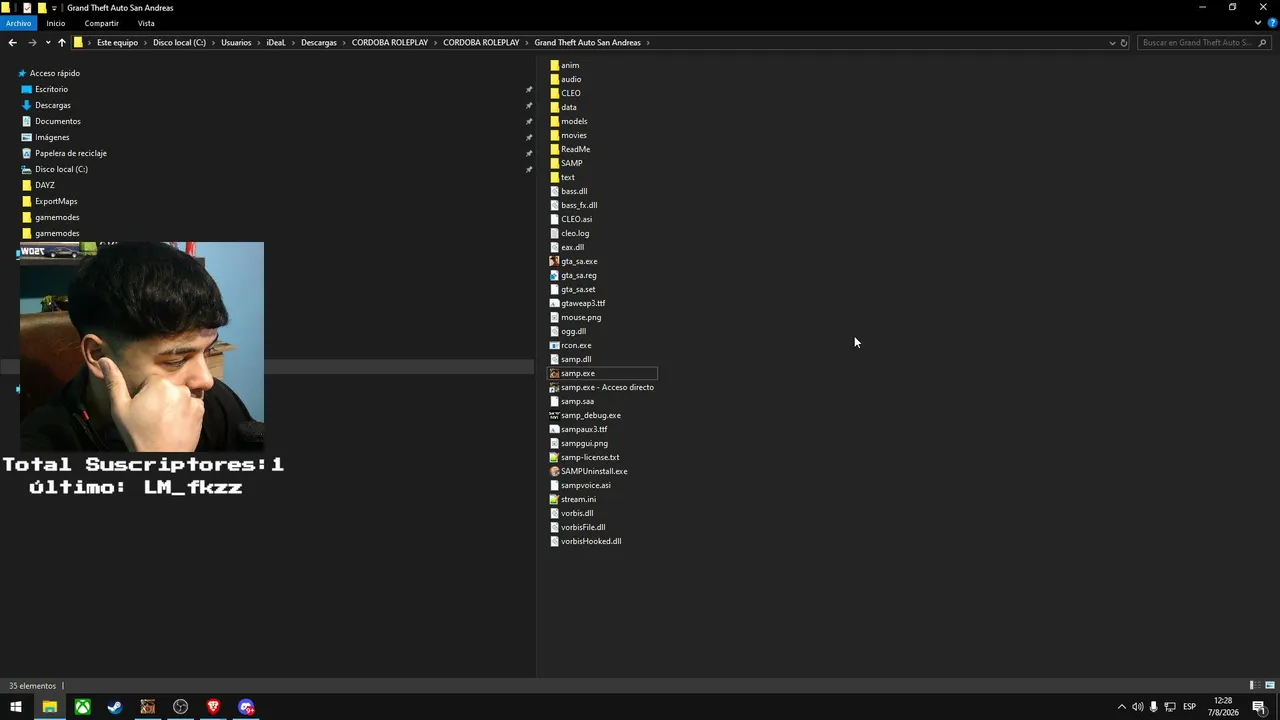
Task: Click the samp-license.txt file icon
Action: [x=554, y=457]
